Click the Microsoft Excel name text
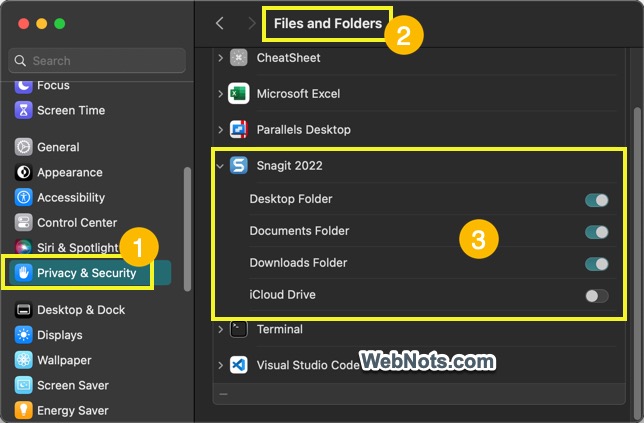The image size is (644, 423). [x=299, y=94]
